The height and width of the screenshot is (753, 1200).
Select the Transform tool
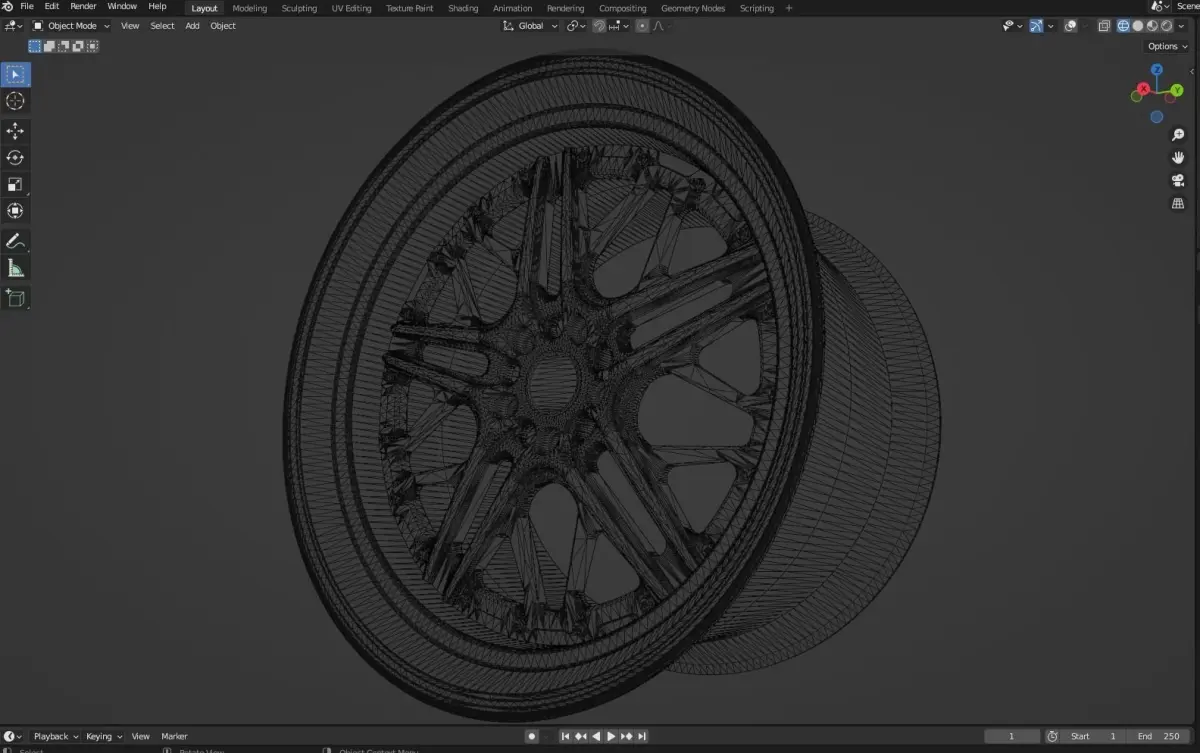[15, 210]
